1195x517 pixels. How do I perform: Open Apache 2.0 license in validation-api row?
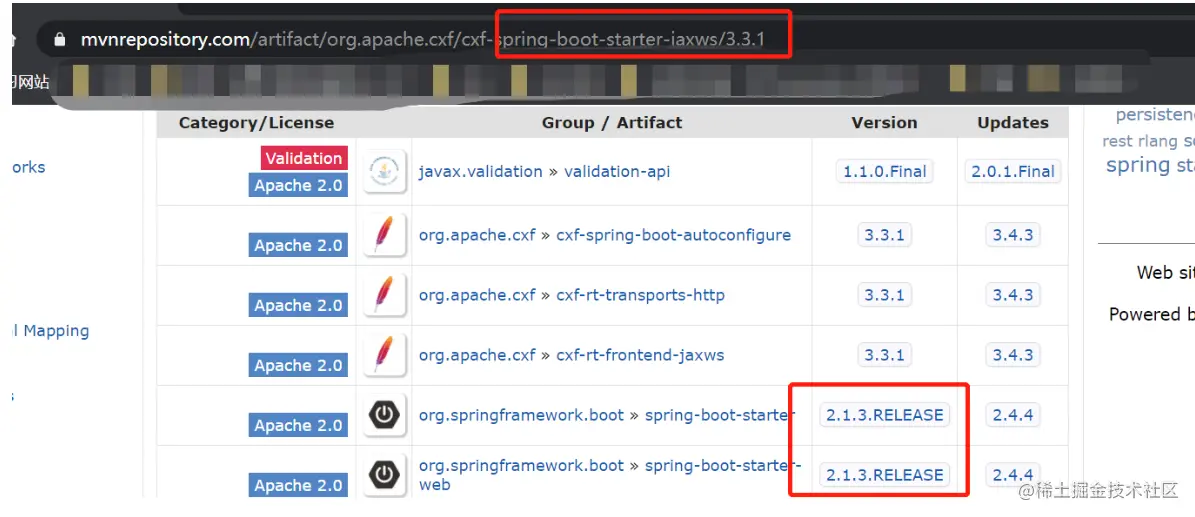tap(298, 185)
